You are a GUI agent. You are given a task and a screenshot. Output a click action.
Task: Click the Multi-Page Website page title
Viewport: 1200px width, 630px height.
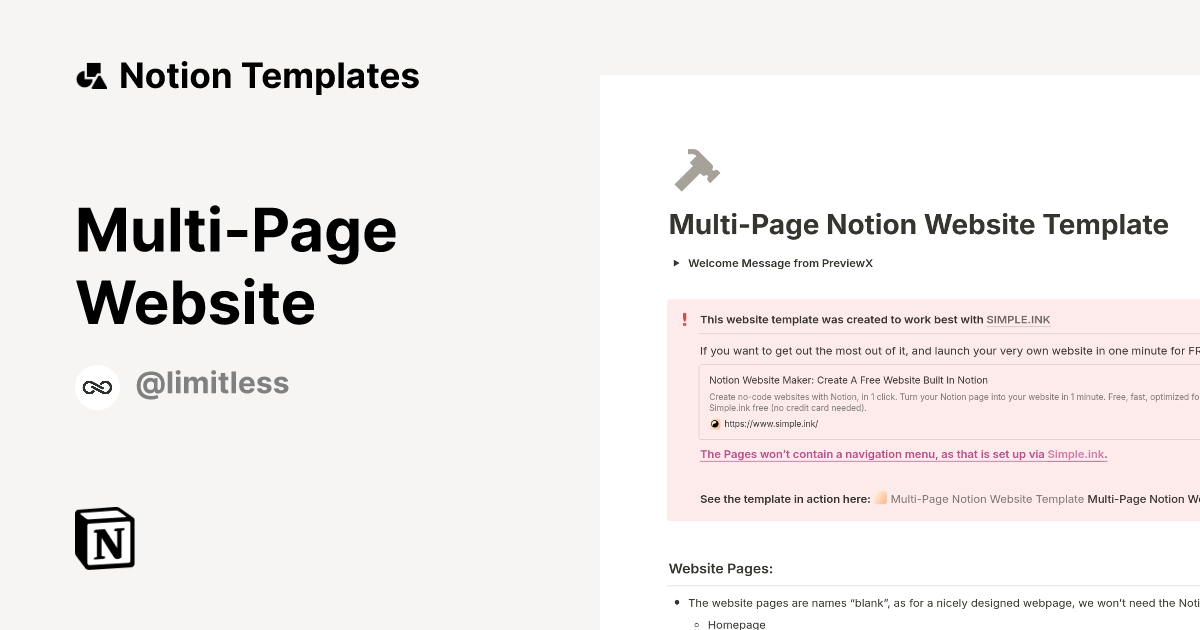[x=236, y=265]
